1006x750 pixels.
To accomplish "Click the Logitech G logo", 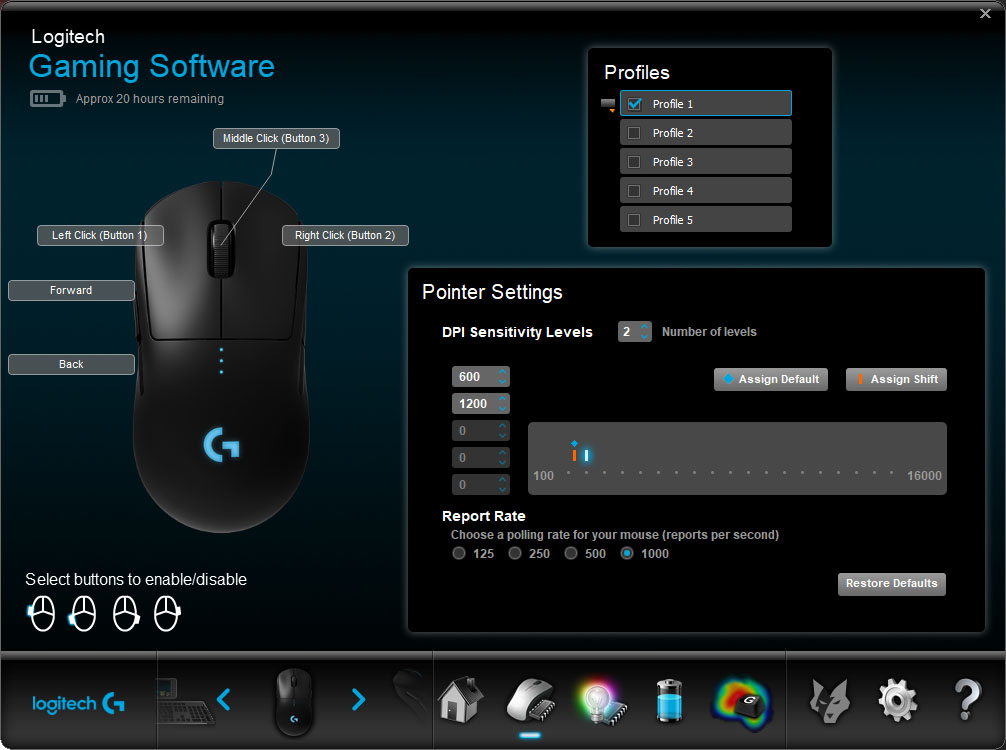I will [78, 704].
